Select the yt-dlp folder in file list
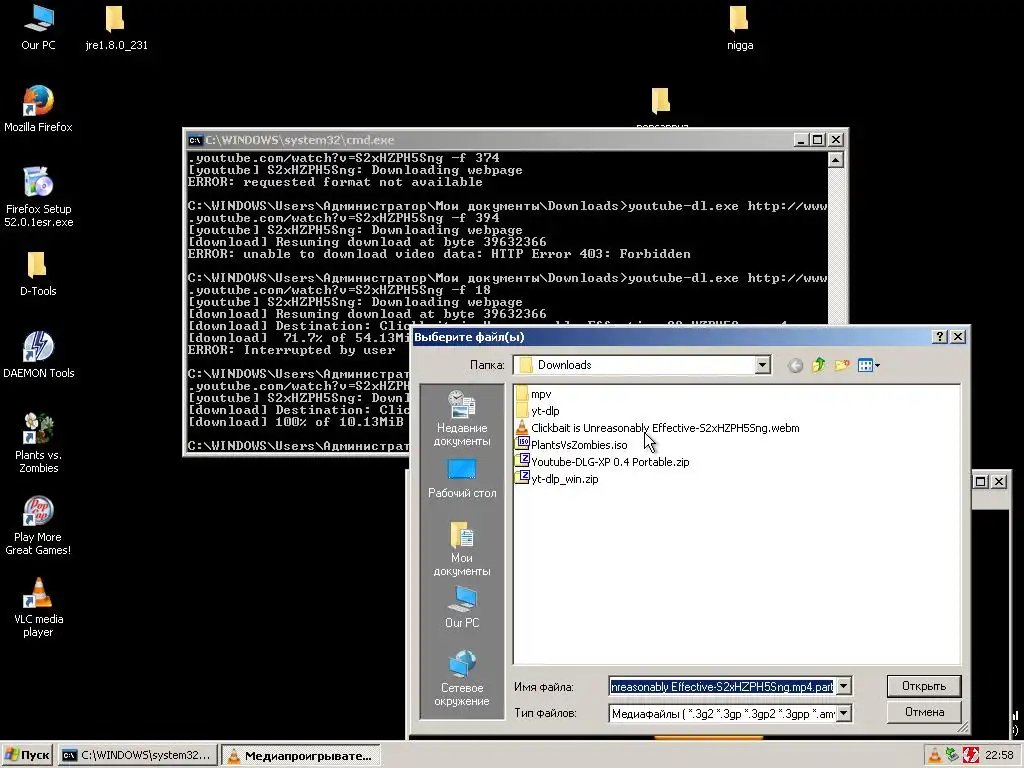The height and width of the screenshot is (768, 1024). (x=537, y=411)
